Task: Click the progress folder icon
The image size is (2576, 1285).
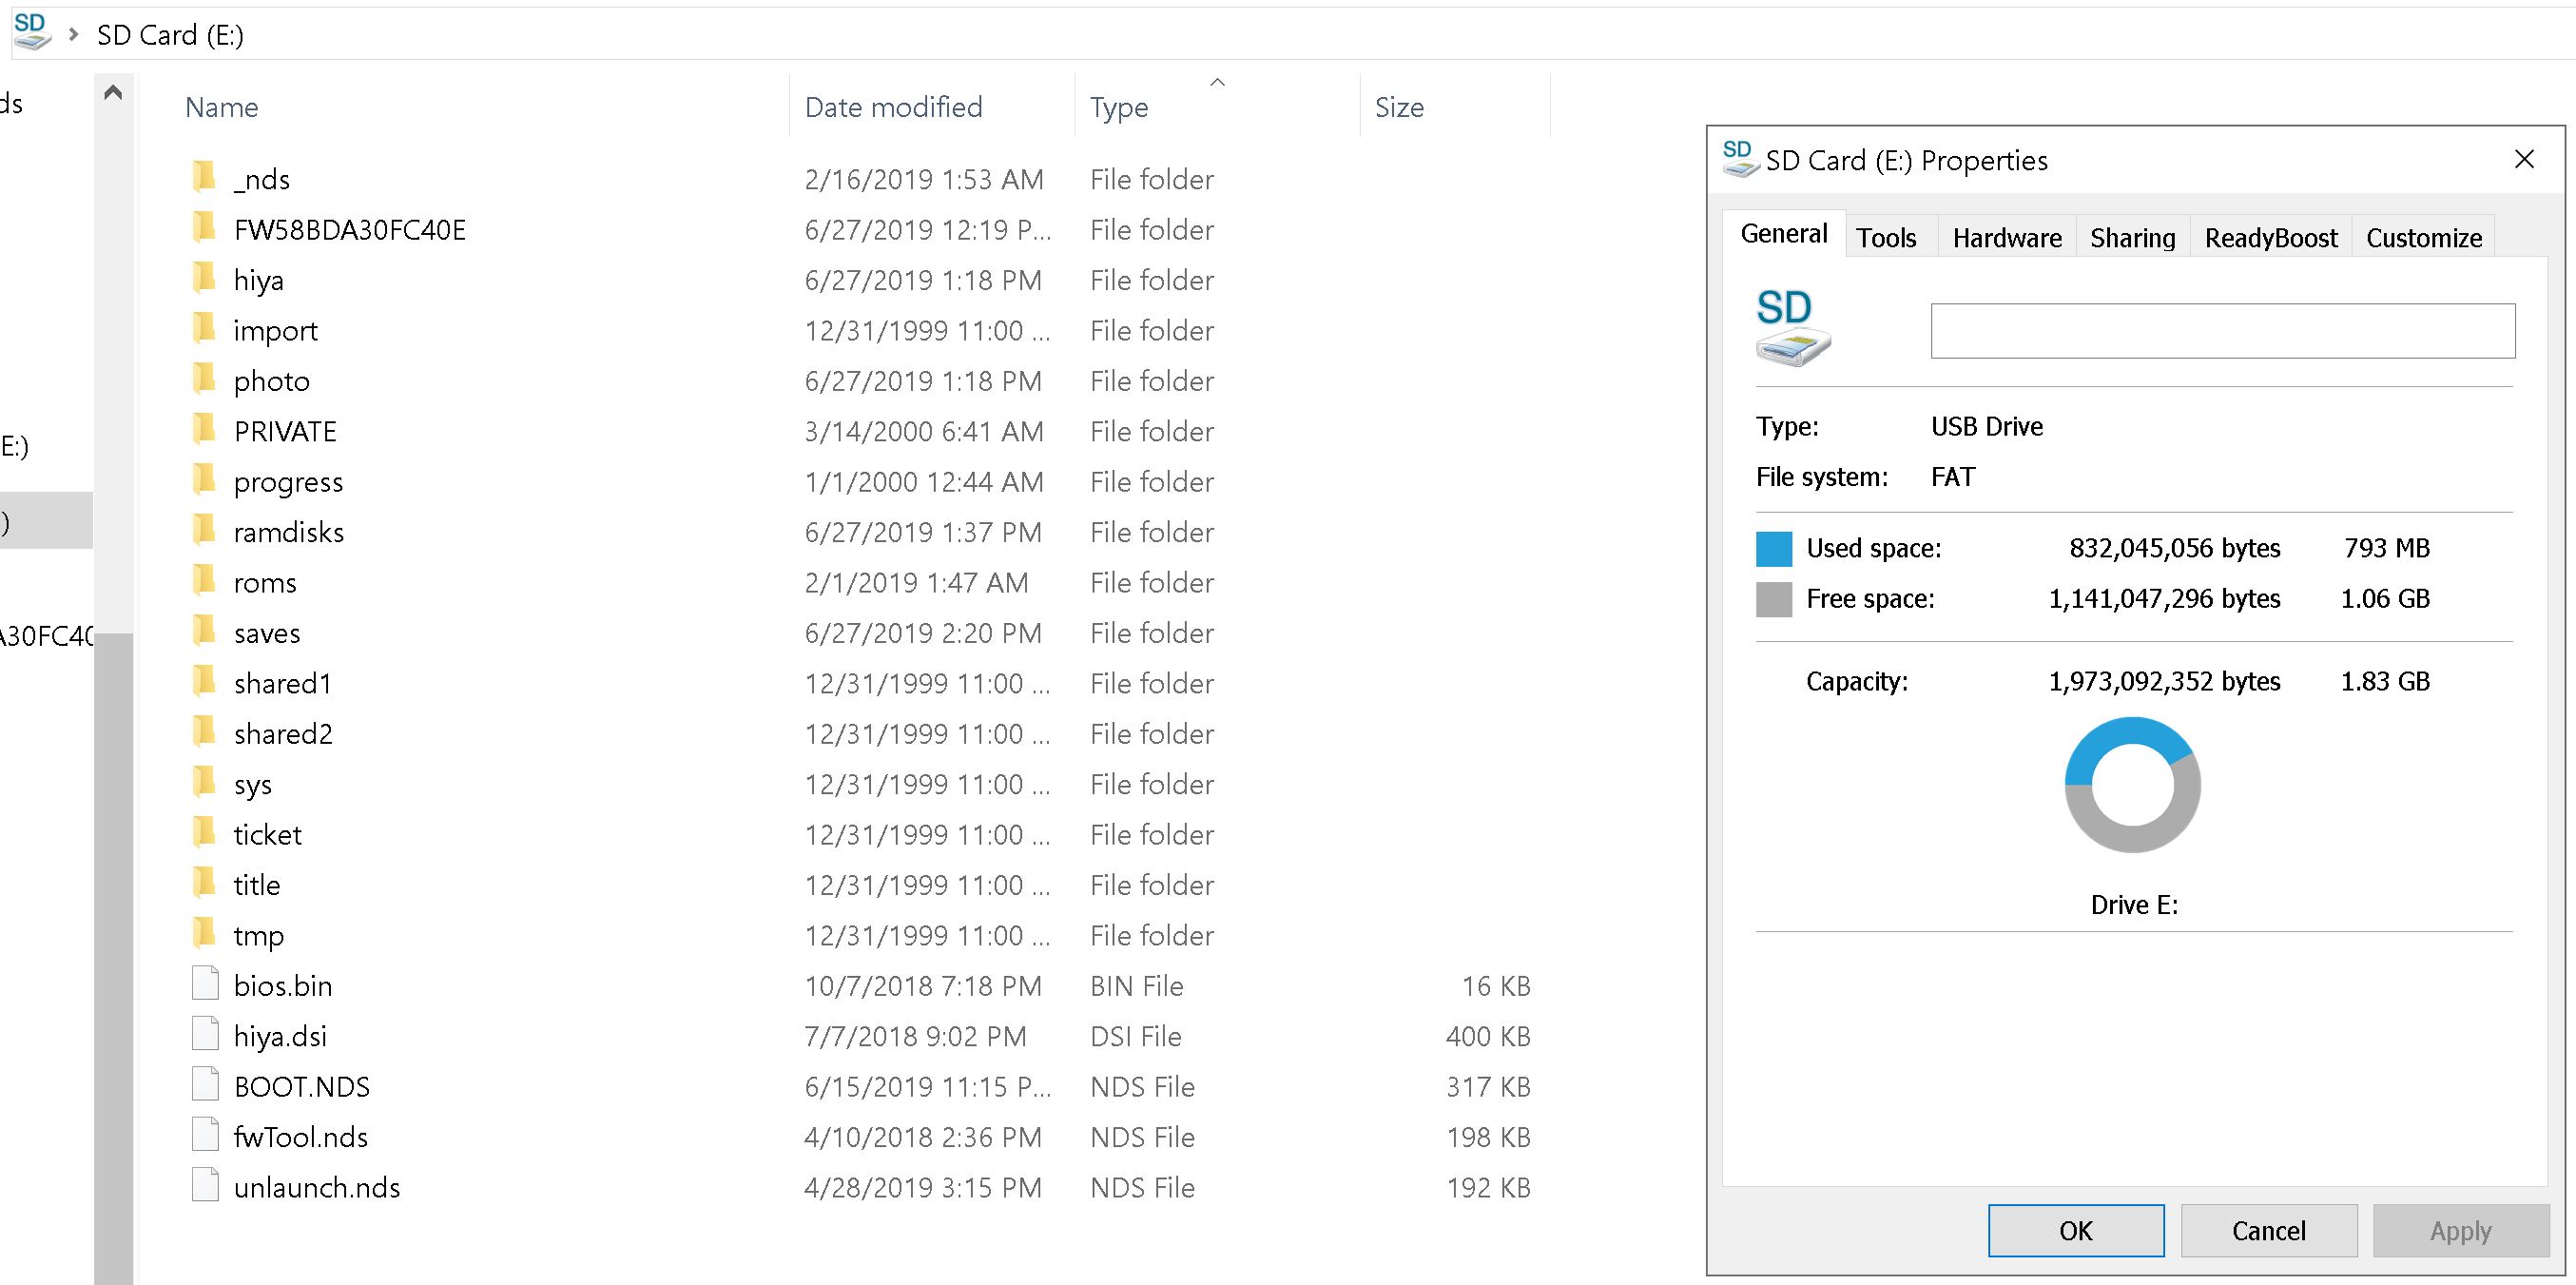Action: coord(204,480)
